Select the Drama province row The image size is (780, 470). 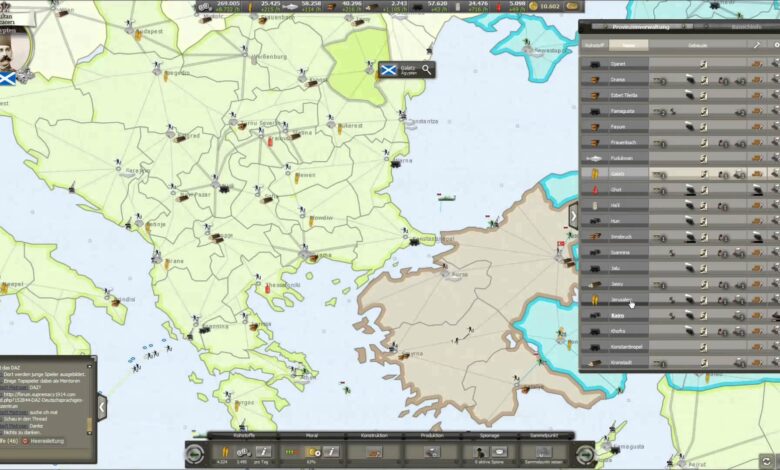coord(680,80)
